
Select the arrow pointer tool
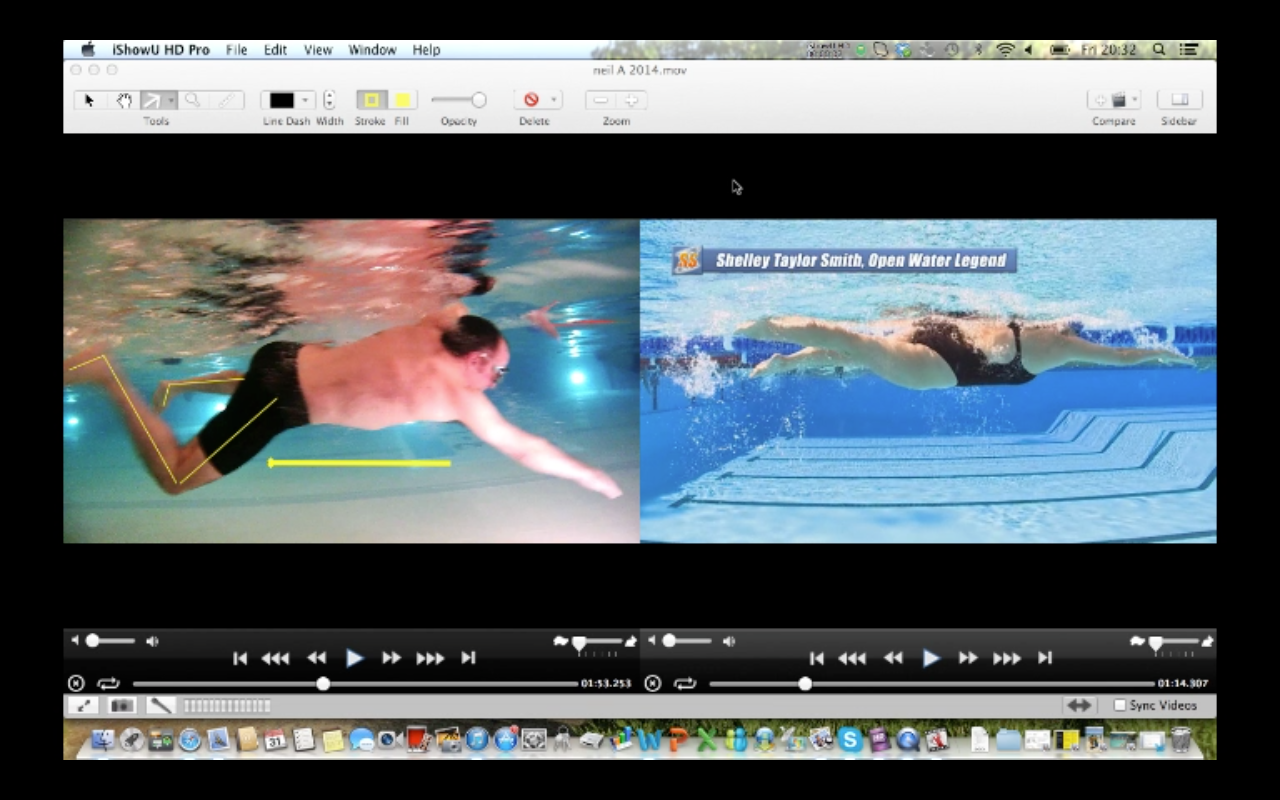point(89,100)
